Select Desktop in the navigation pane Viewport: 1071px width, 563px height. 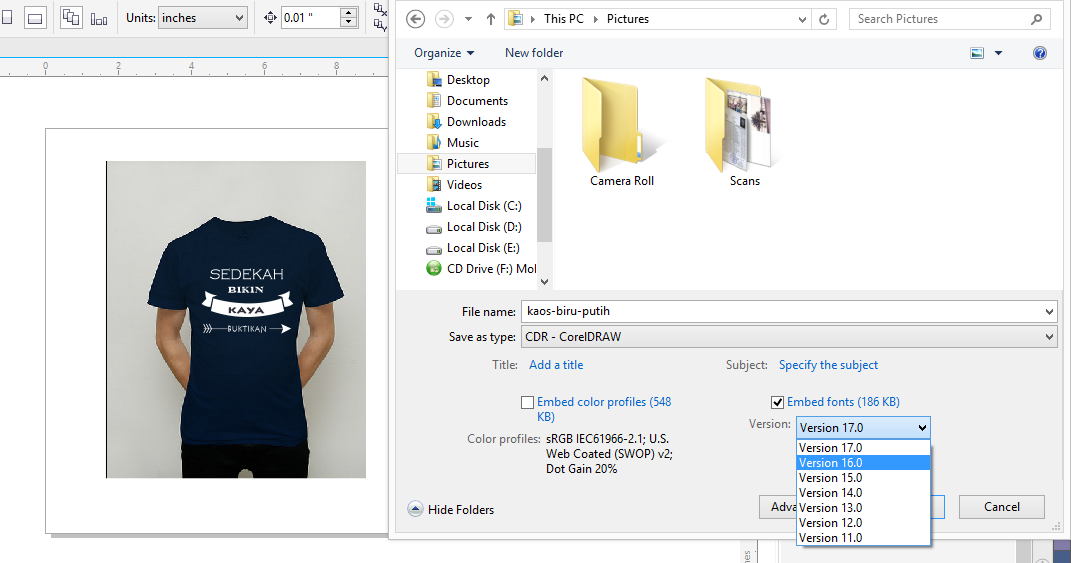(x=468, y=80)
